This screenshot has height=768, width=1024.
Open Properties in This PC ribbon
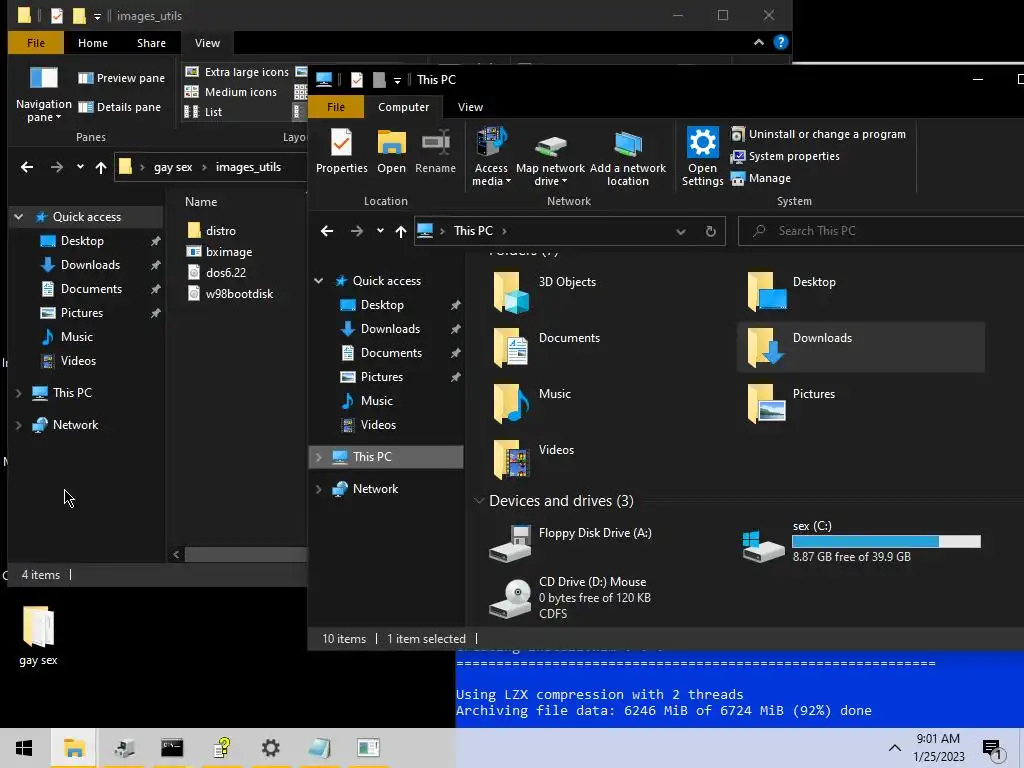[342, 151]
